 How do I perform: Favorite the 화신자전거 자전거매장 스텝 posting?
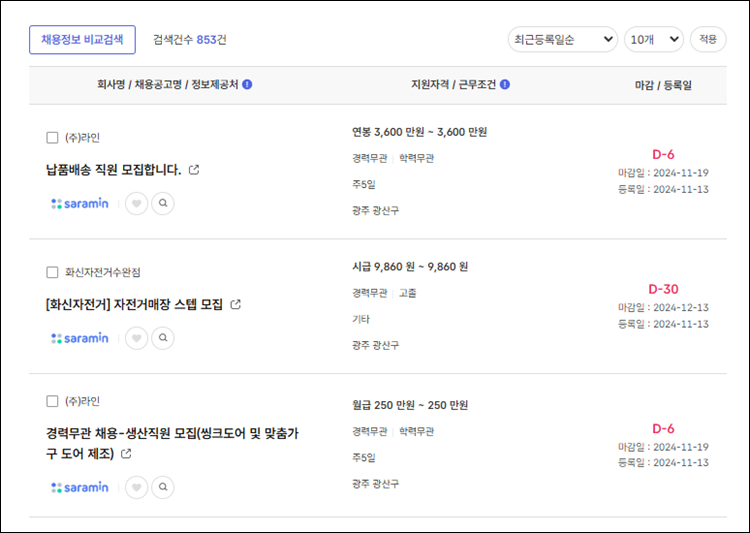(x=136, y=338)
